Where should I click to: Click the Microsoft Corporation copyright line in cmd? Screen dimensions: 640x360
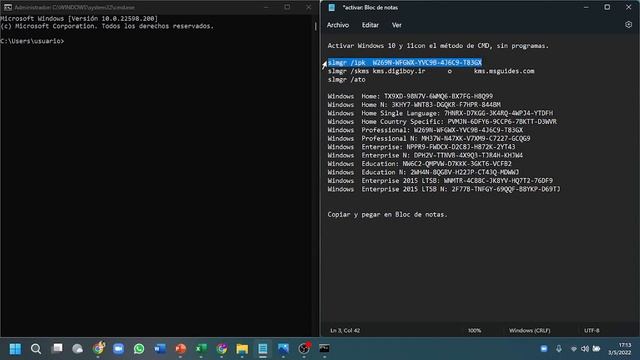(x=107, y=26)
